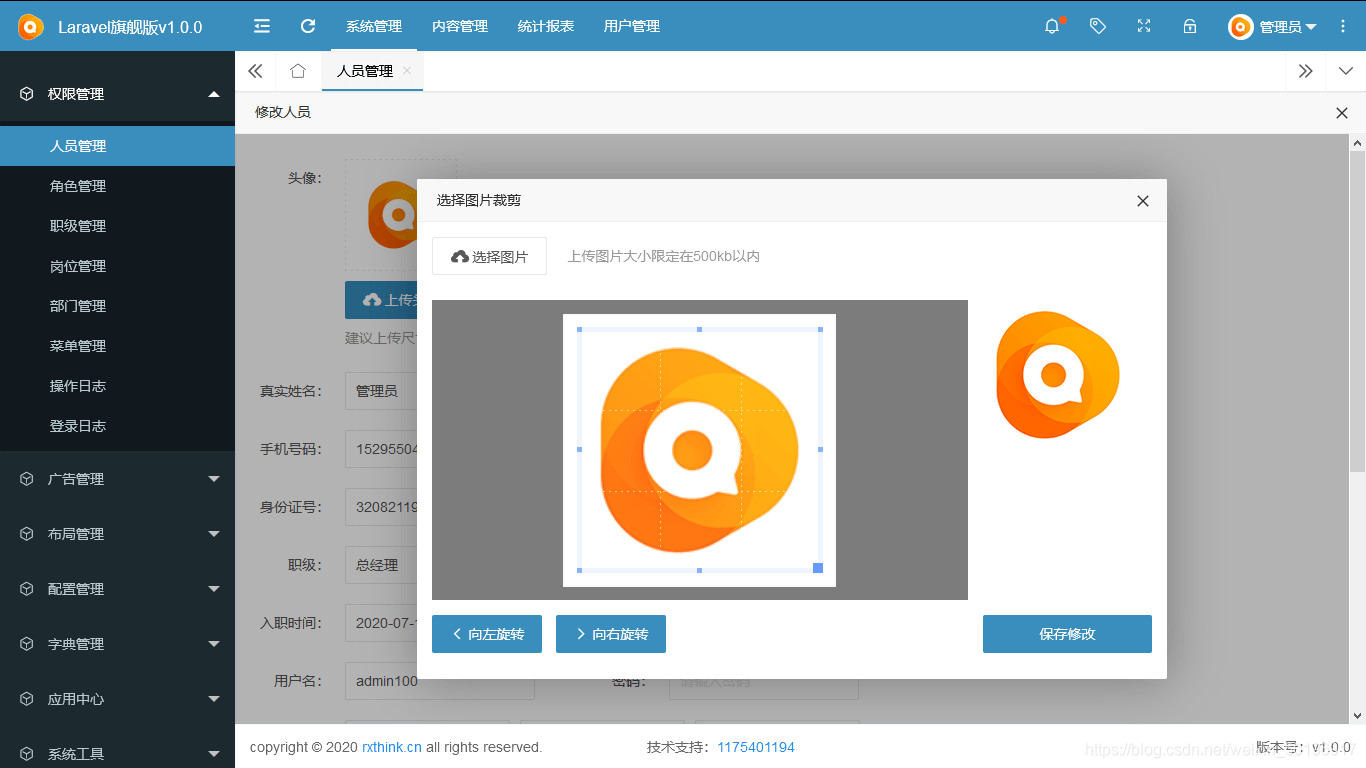This screenshot has height=768, width=1366.
Task: Click the lock screen icon
Action: (x=1190, y=26)
